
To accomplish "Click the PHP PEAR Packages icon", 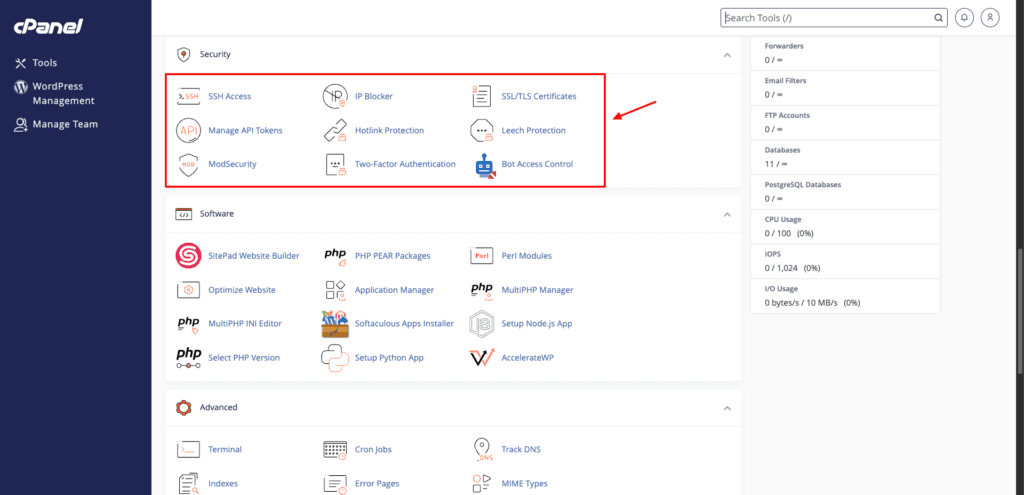I will click(335, 255).
